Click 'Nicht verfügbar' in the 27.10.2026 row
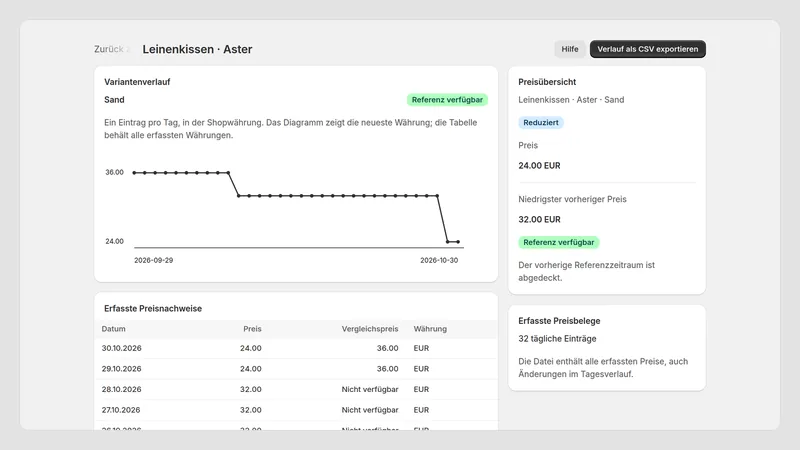800x450 pixels. tap(370, 410)
